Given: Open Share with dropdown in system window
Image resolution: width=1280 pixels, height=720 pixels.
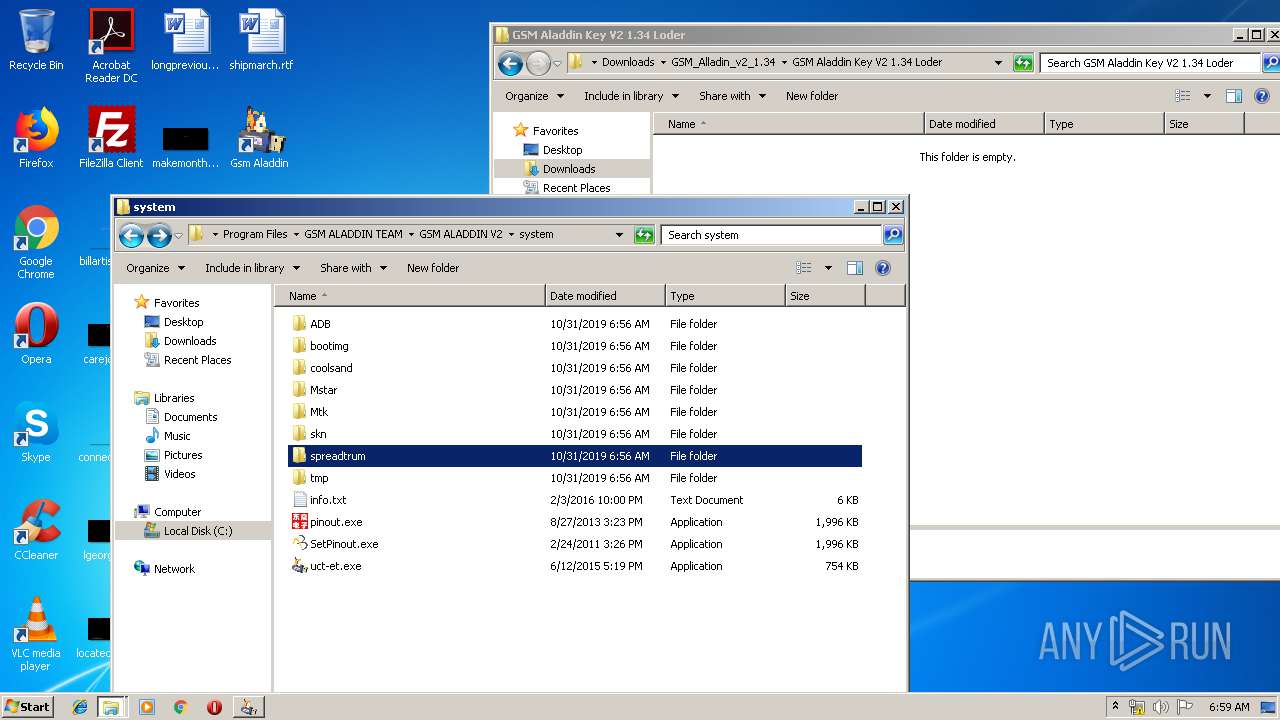Looking at the screenshot, I should tap(353, 268).
